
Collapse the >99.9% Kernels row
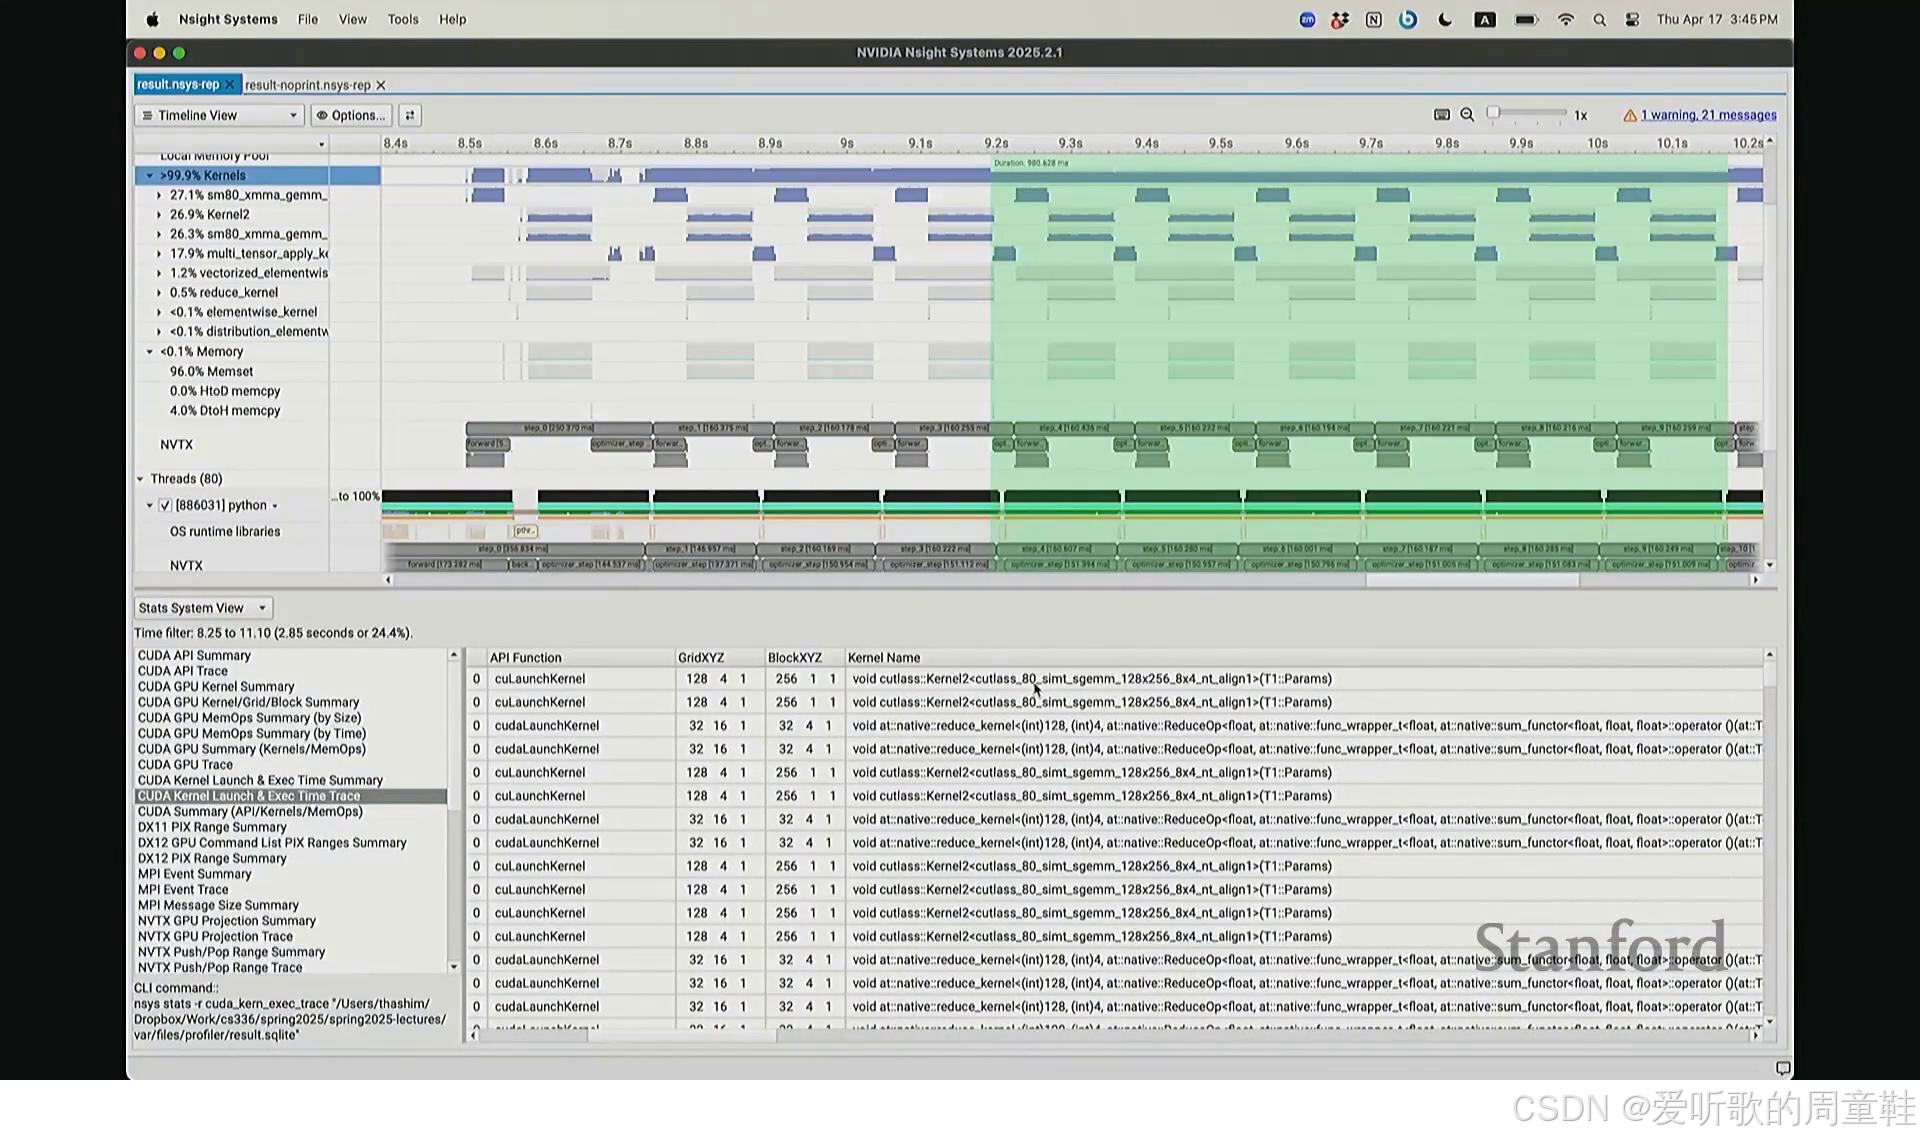150,176
